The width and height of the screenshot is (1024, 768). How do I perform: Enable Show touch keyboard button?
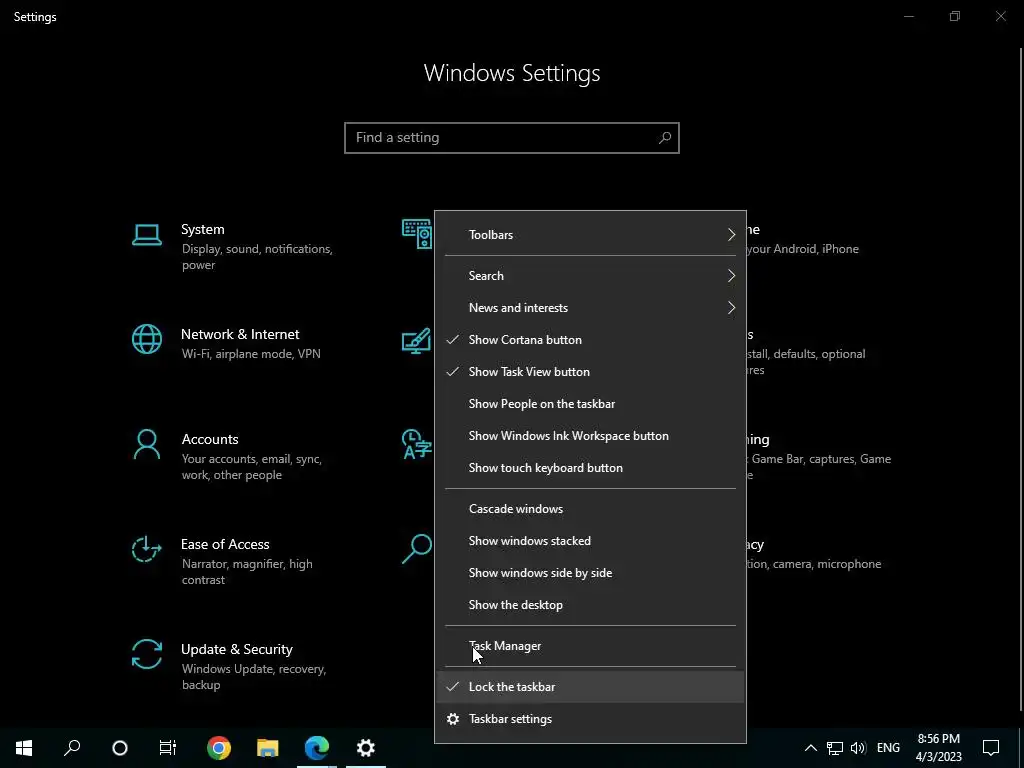pos(590,468)
